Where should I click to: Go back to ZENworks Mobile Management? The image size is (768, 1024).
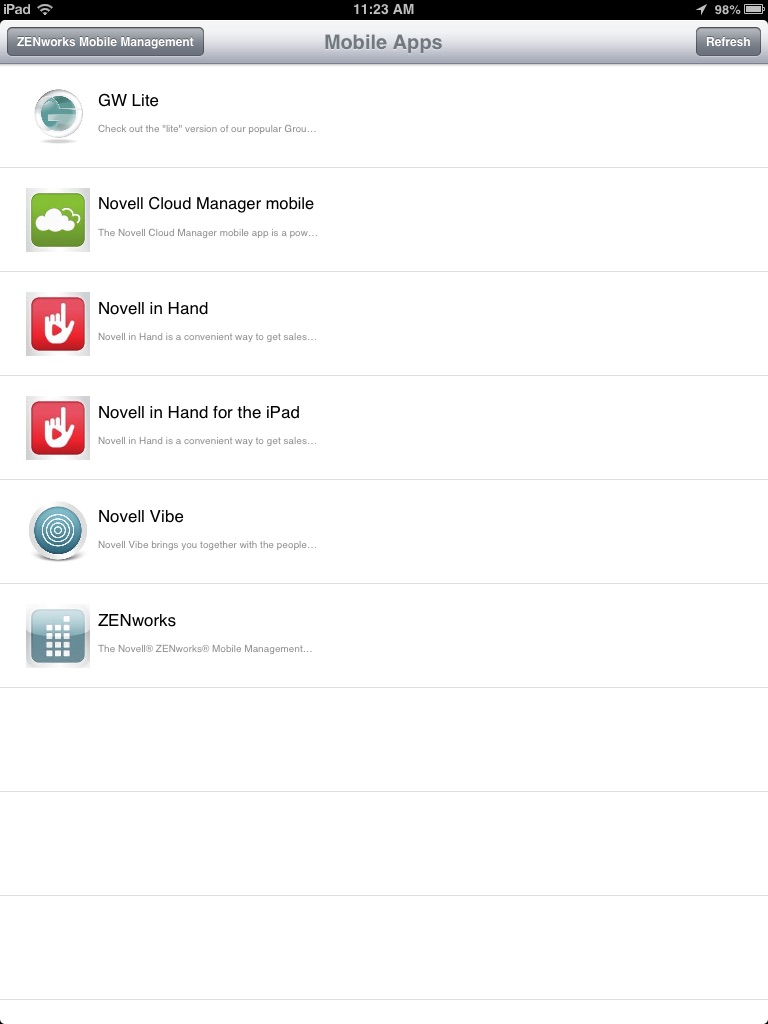point(105,42)
